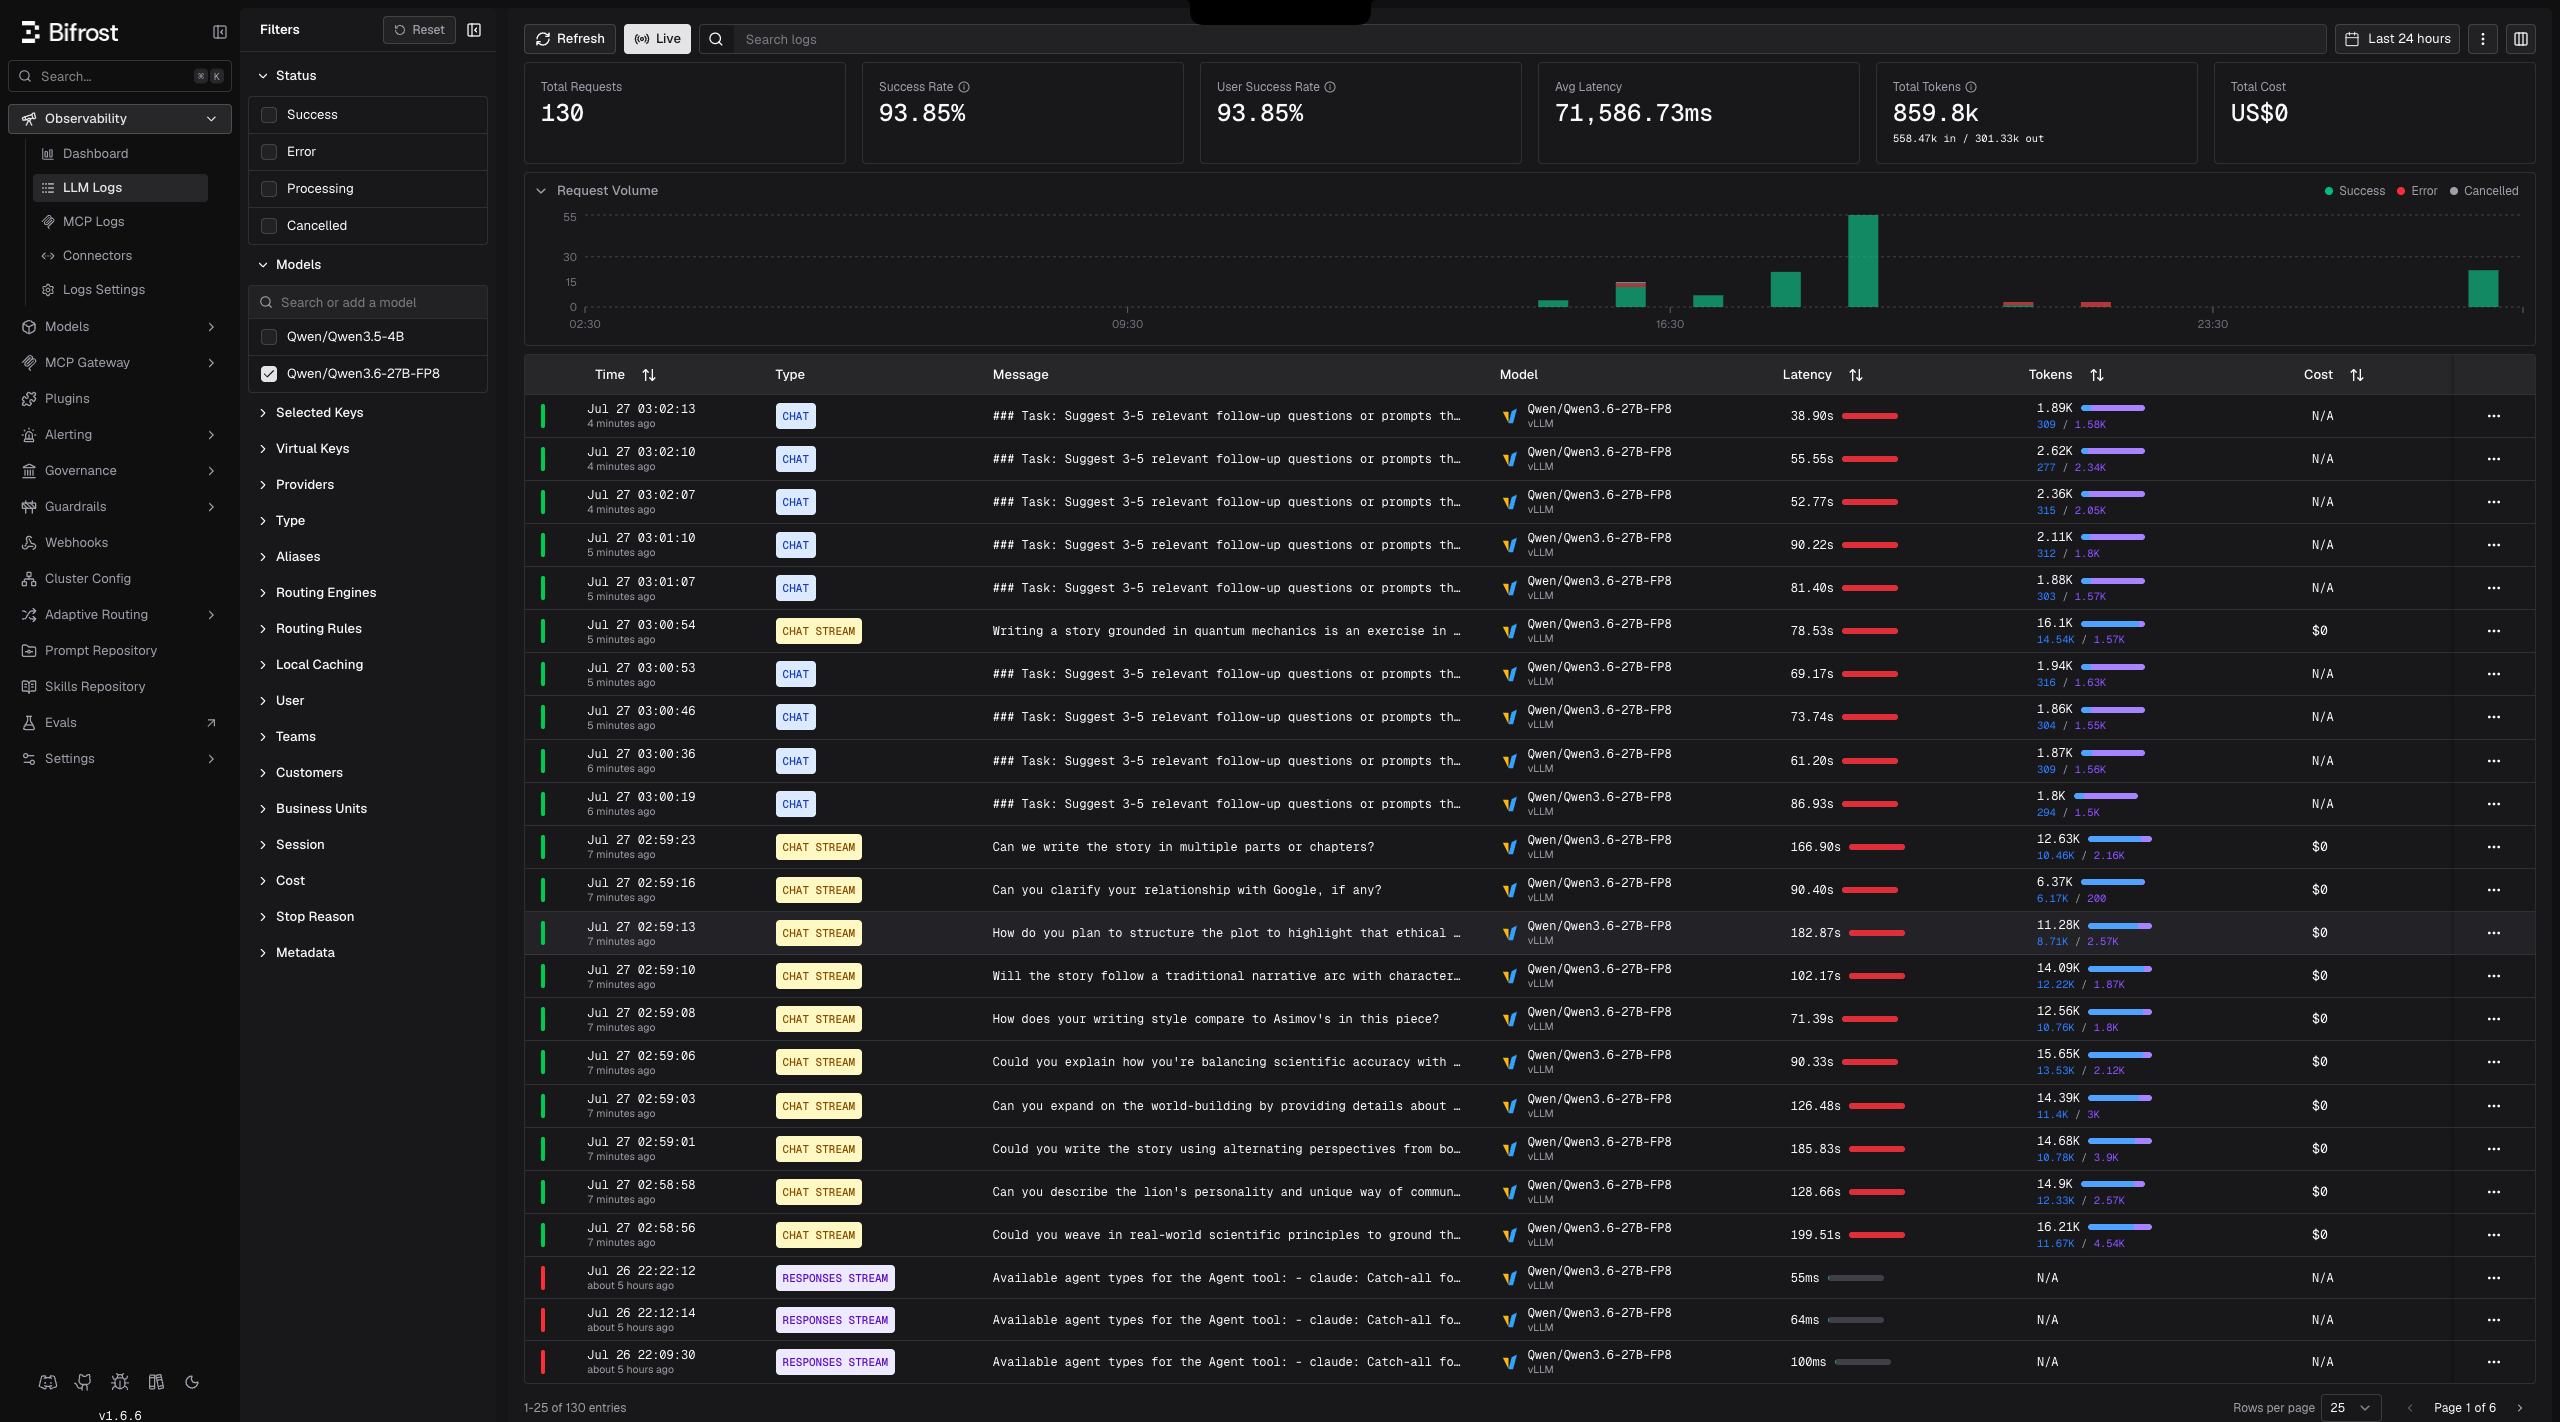Collapse the main sidebar panel icon
The height and width of the screenshot is (1422, 2560).
pos(220,32)
